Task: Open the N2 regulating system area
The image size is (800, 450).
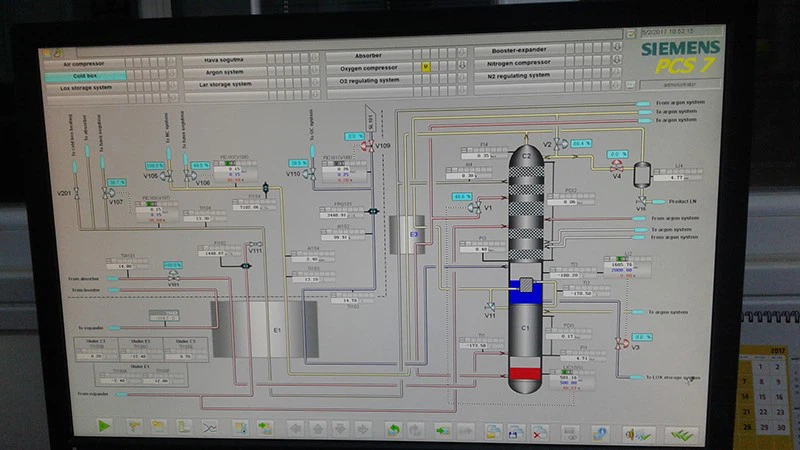Action: coord(518,75)
